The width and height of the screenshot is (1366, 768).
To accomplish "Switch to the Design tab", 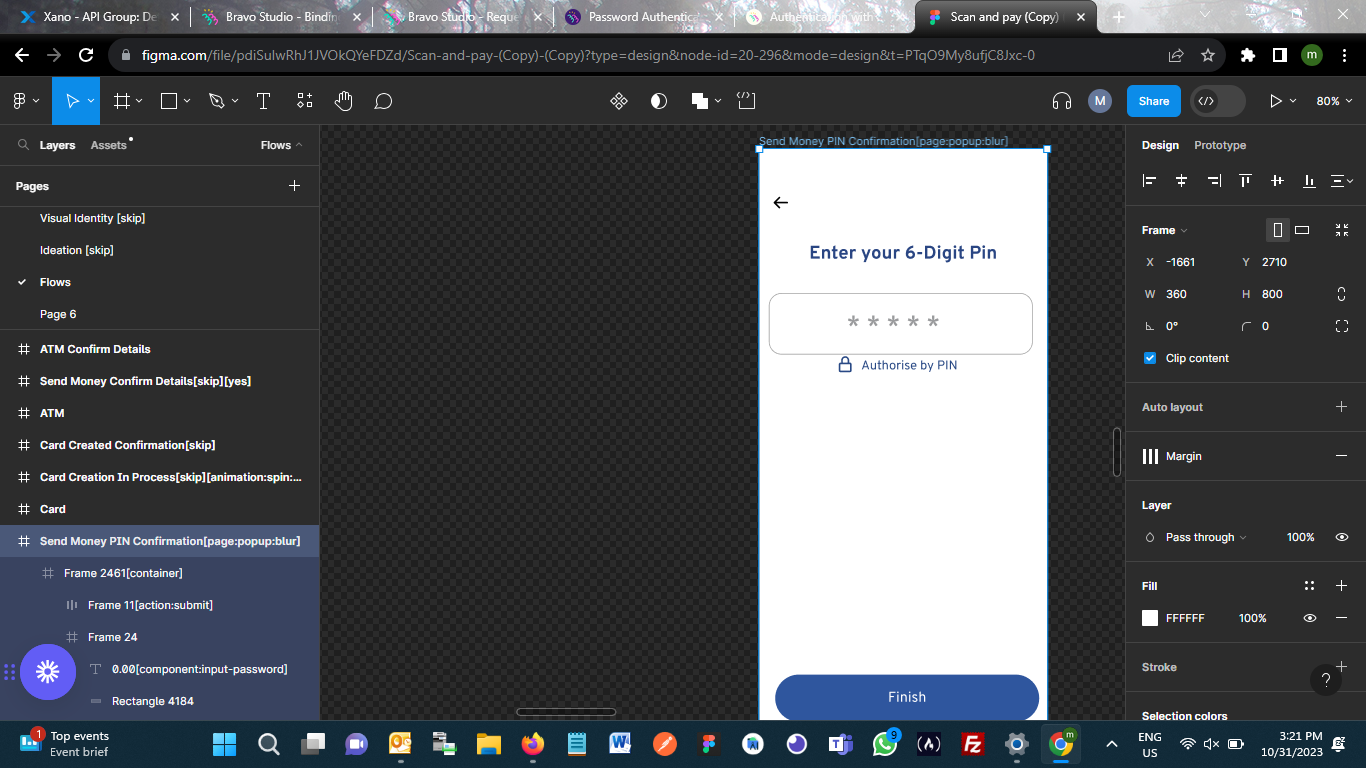I will tap(1160, 145).
